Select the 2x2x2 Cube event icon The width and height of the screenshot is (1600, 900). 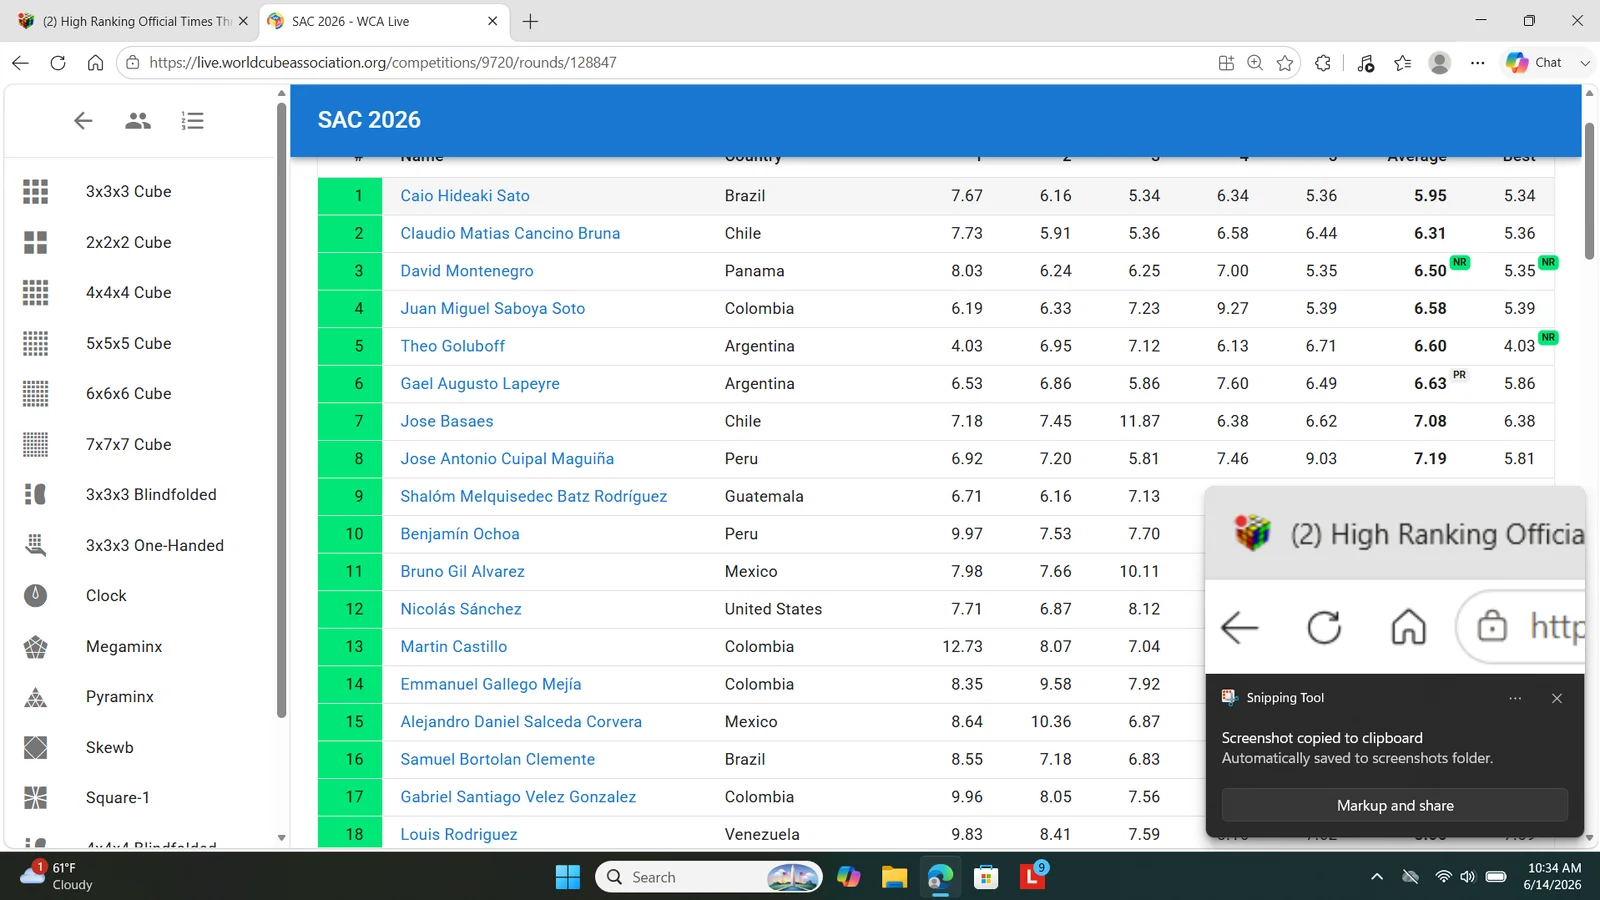[35, 242]
